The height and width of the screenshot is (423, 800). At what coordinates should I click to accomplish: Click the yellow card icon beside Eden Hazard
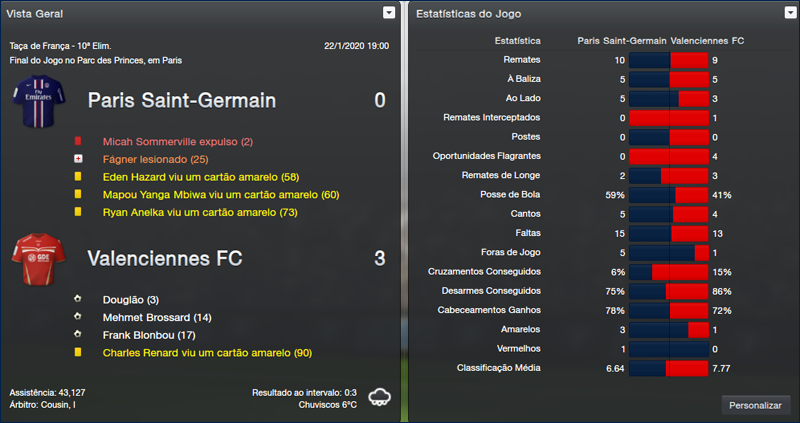pos(77,177)
